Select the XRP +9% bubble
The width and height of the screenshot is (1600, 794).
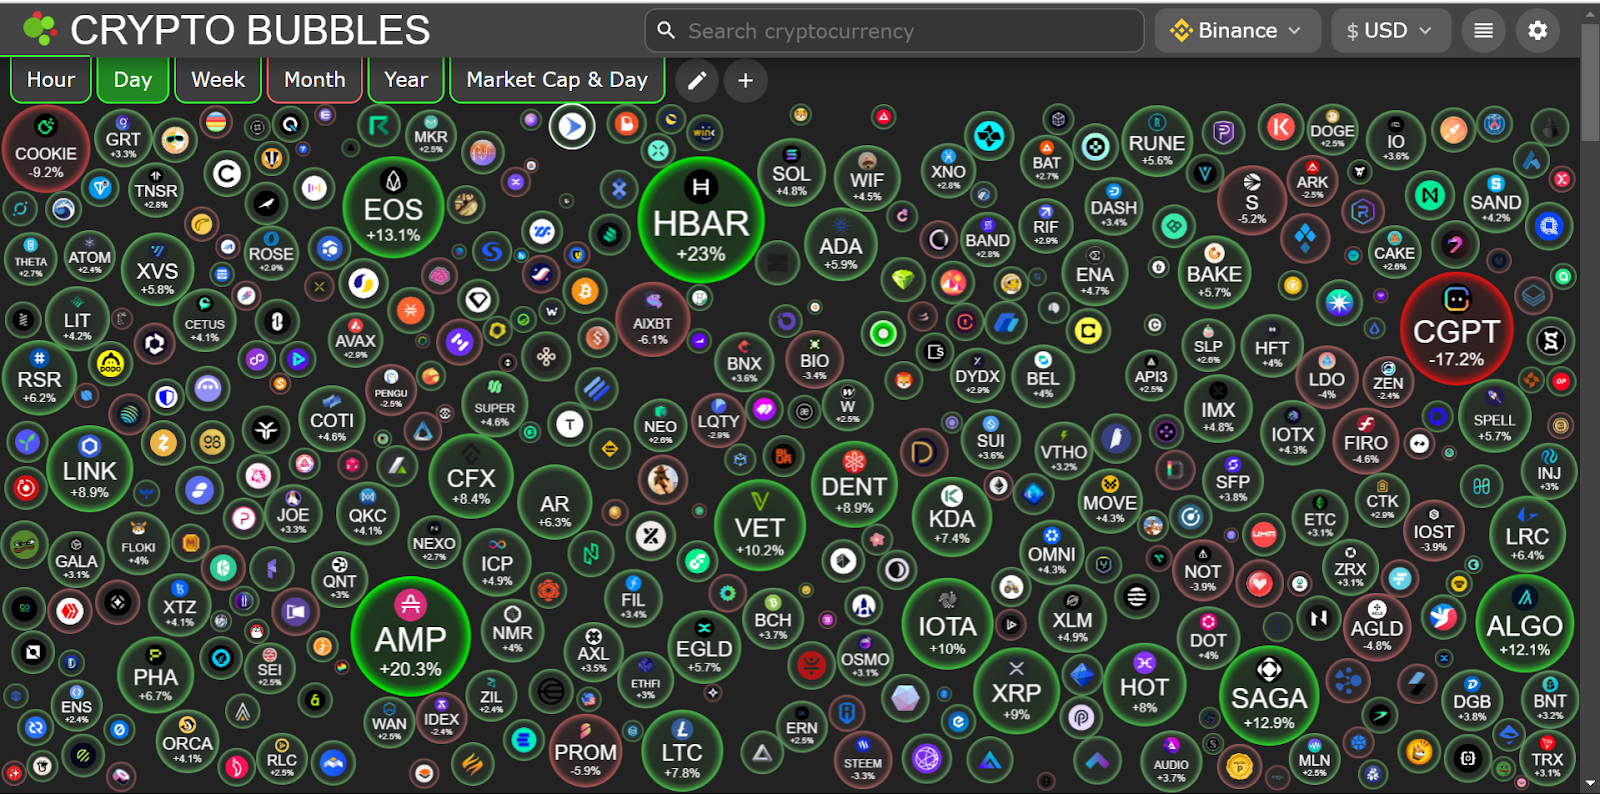[x=1016, y=692]
